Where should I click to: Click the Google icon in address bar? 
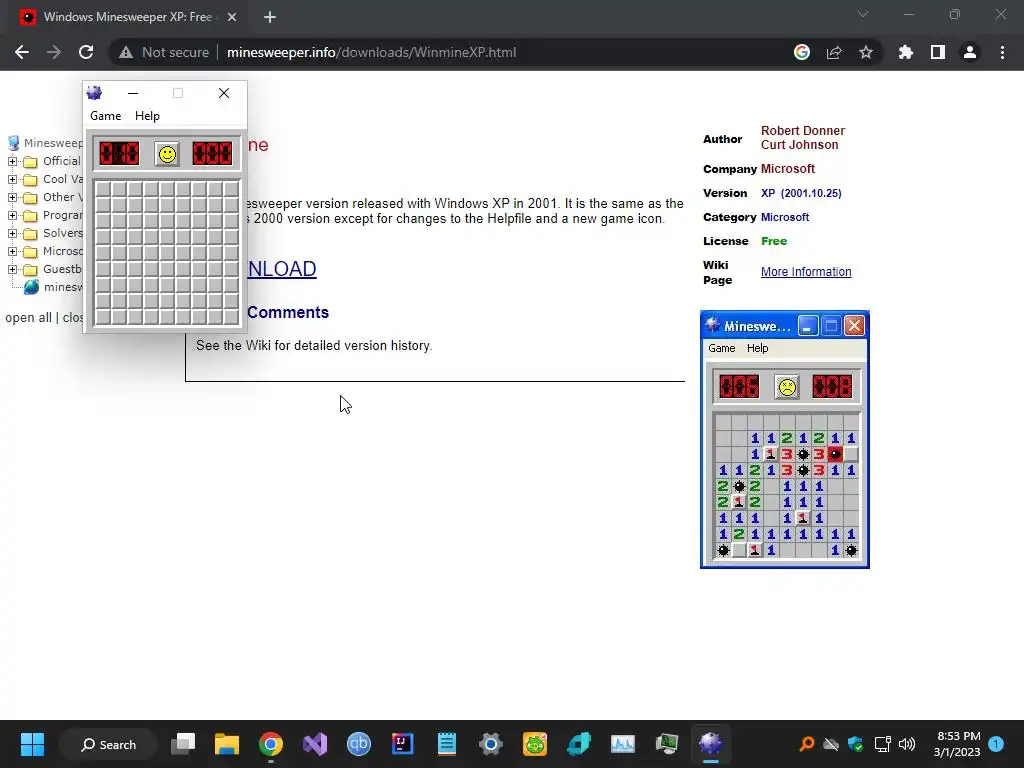coord(802,52)
